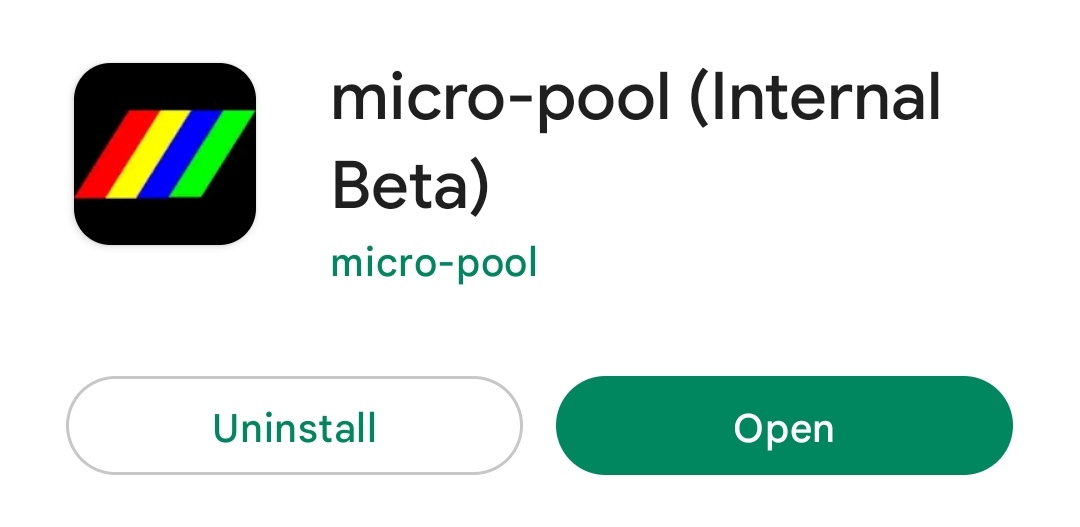Click the blue stripe in app logo

point(178,152)
